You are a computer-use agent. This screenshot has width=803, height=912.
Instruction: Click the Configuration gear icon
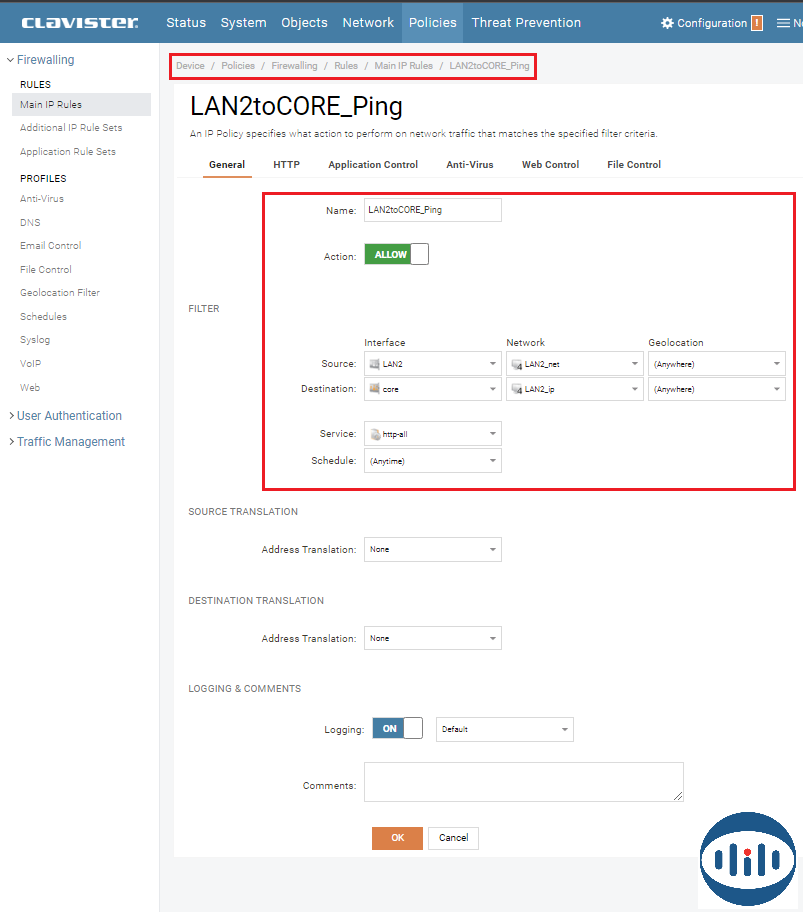[667, 23]
